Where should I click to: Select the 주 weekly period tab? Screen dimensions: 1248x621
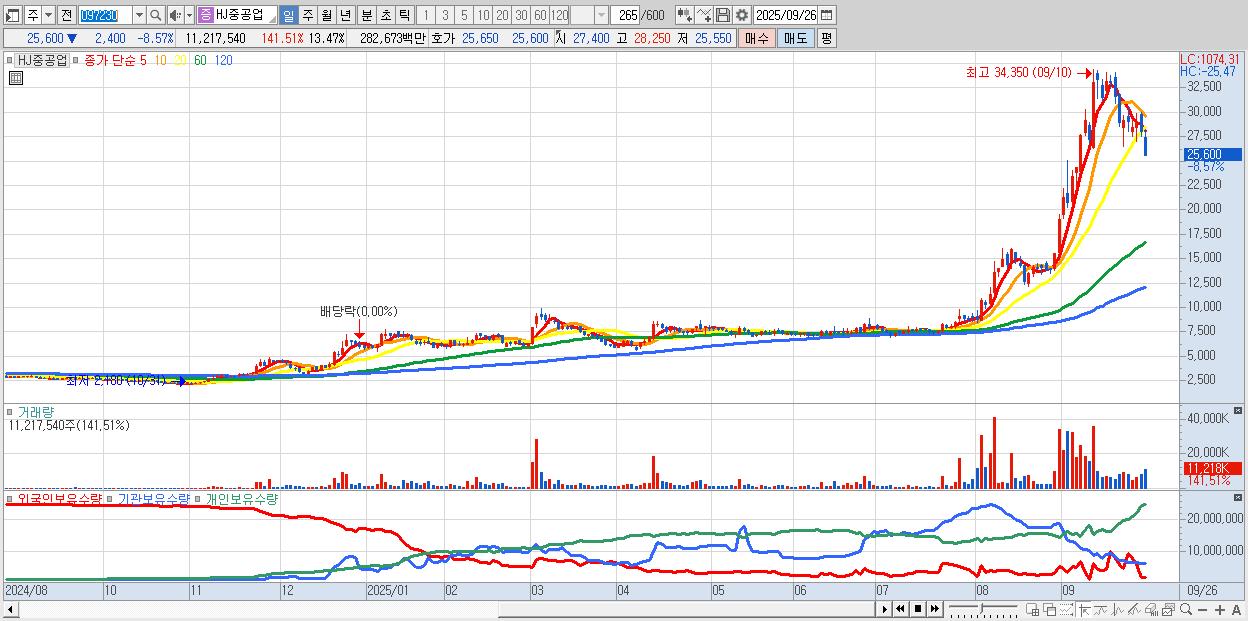click(307, 15)
